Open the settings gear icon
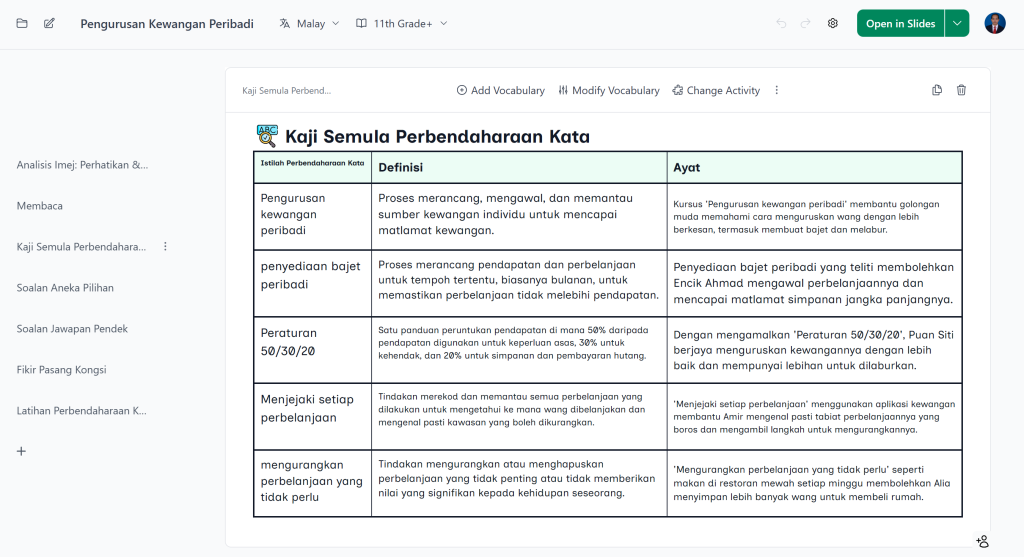 [x=833, y=24]
